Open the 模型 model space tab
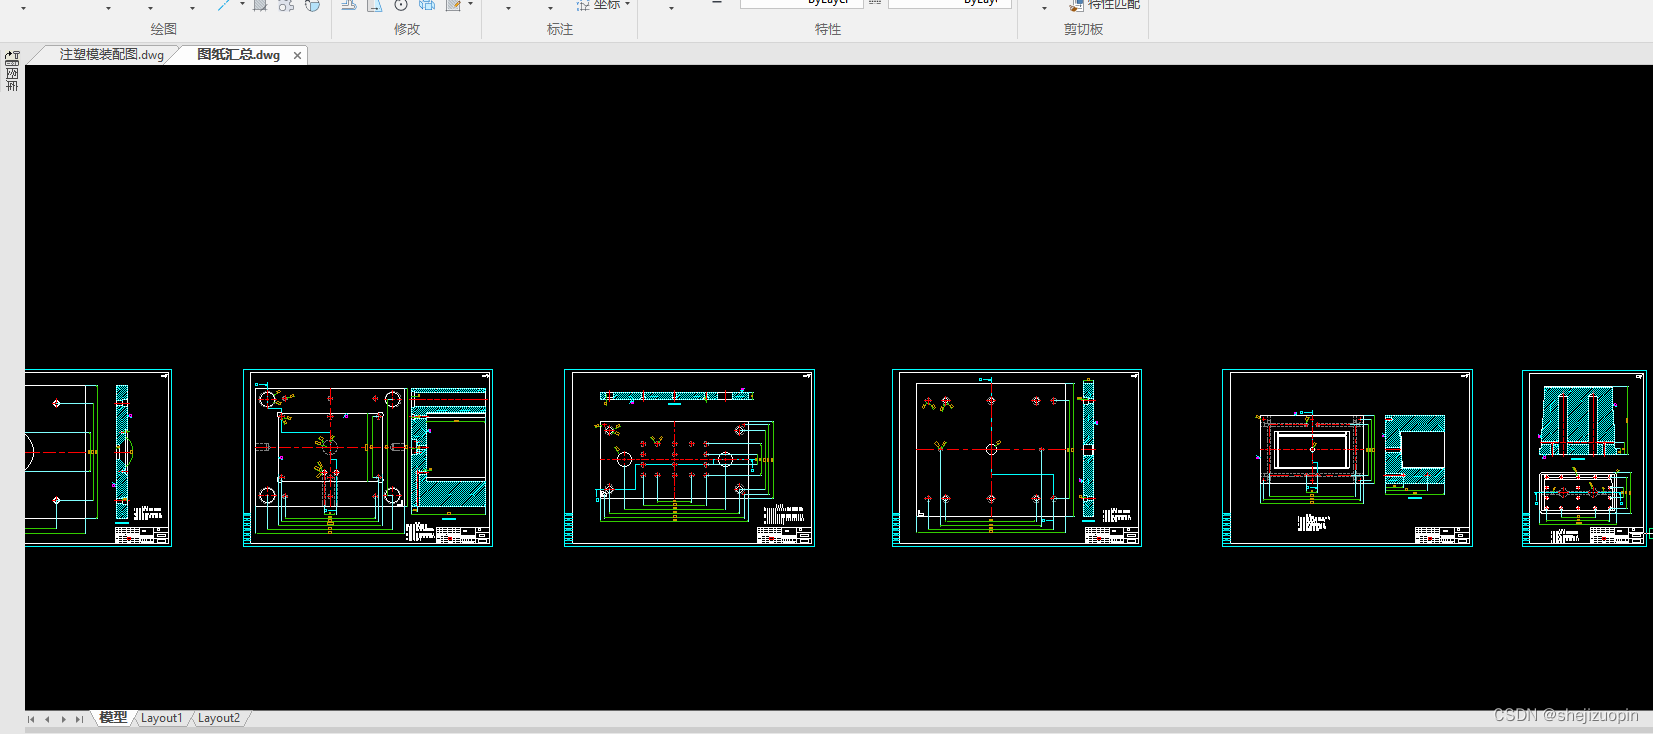 [x=113, y=718]
